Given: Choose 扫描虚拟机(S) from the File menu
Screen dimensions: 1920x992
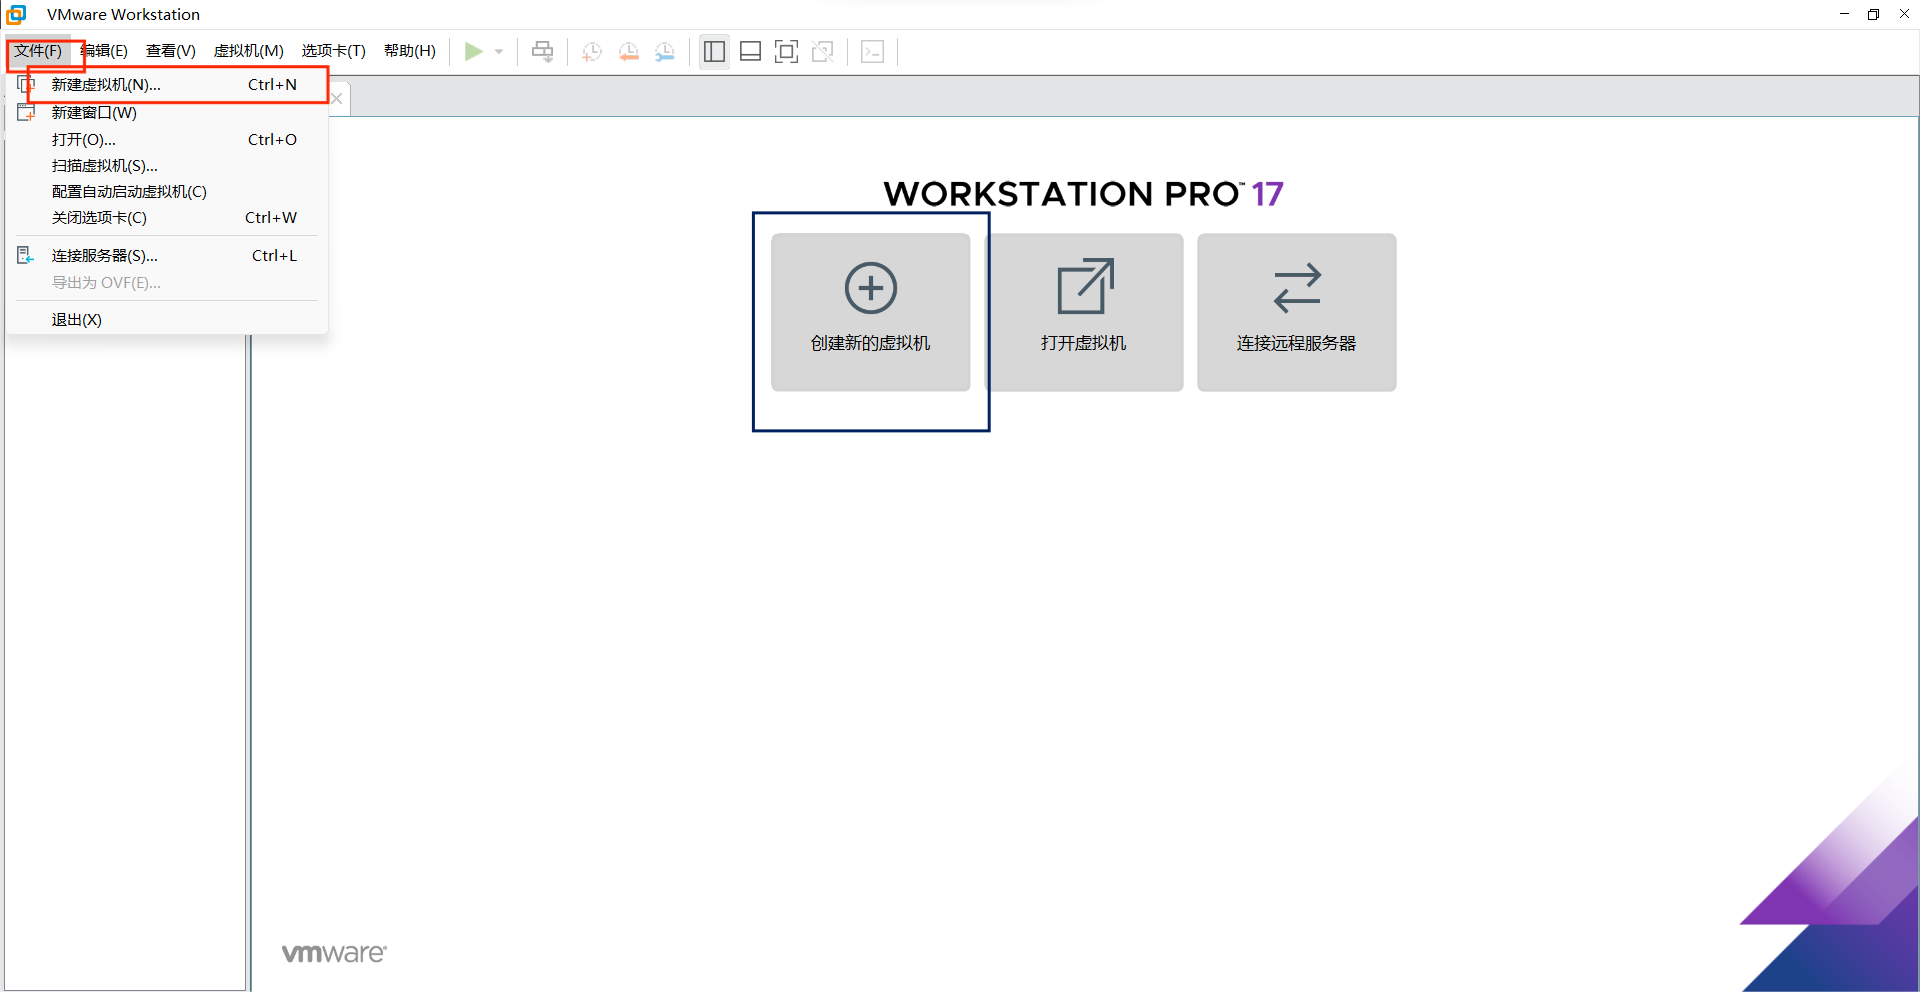Looking at the screenshot, I should pyautogui.click(x=104, y=165).
